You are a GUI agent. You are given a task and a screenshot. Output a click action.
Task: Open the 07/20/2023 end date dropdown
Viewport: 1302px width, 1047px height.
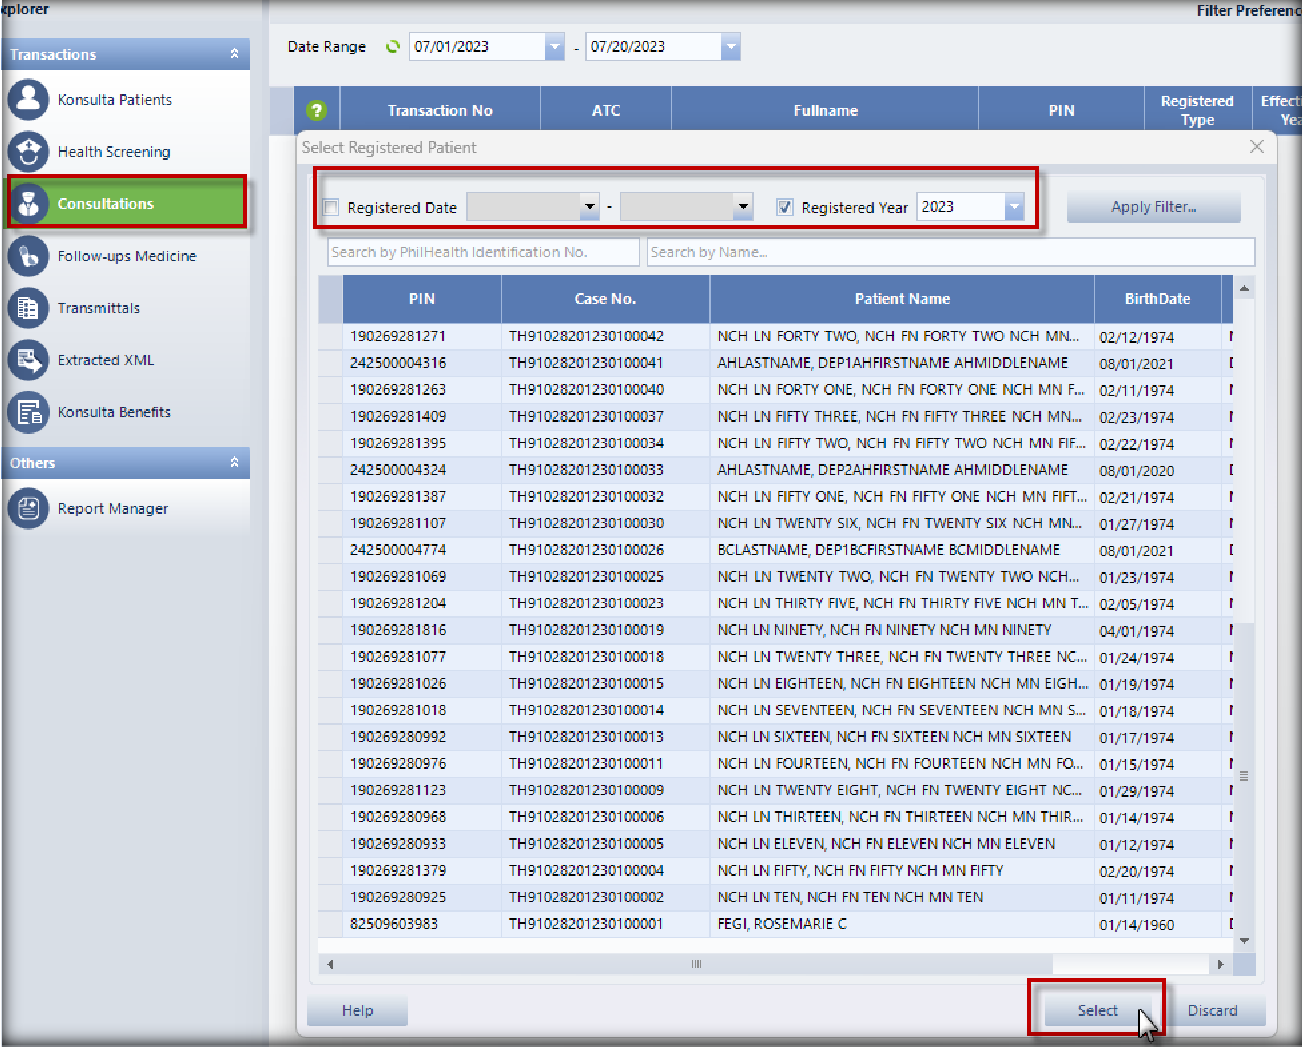[730, 47]
